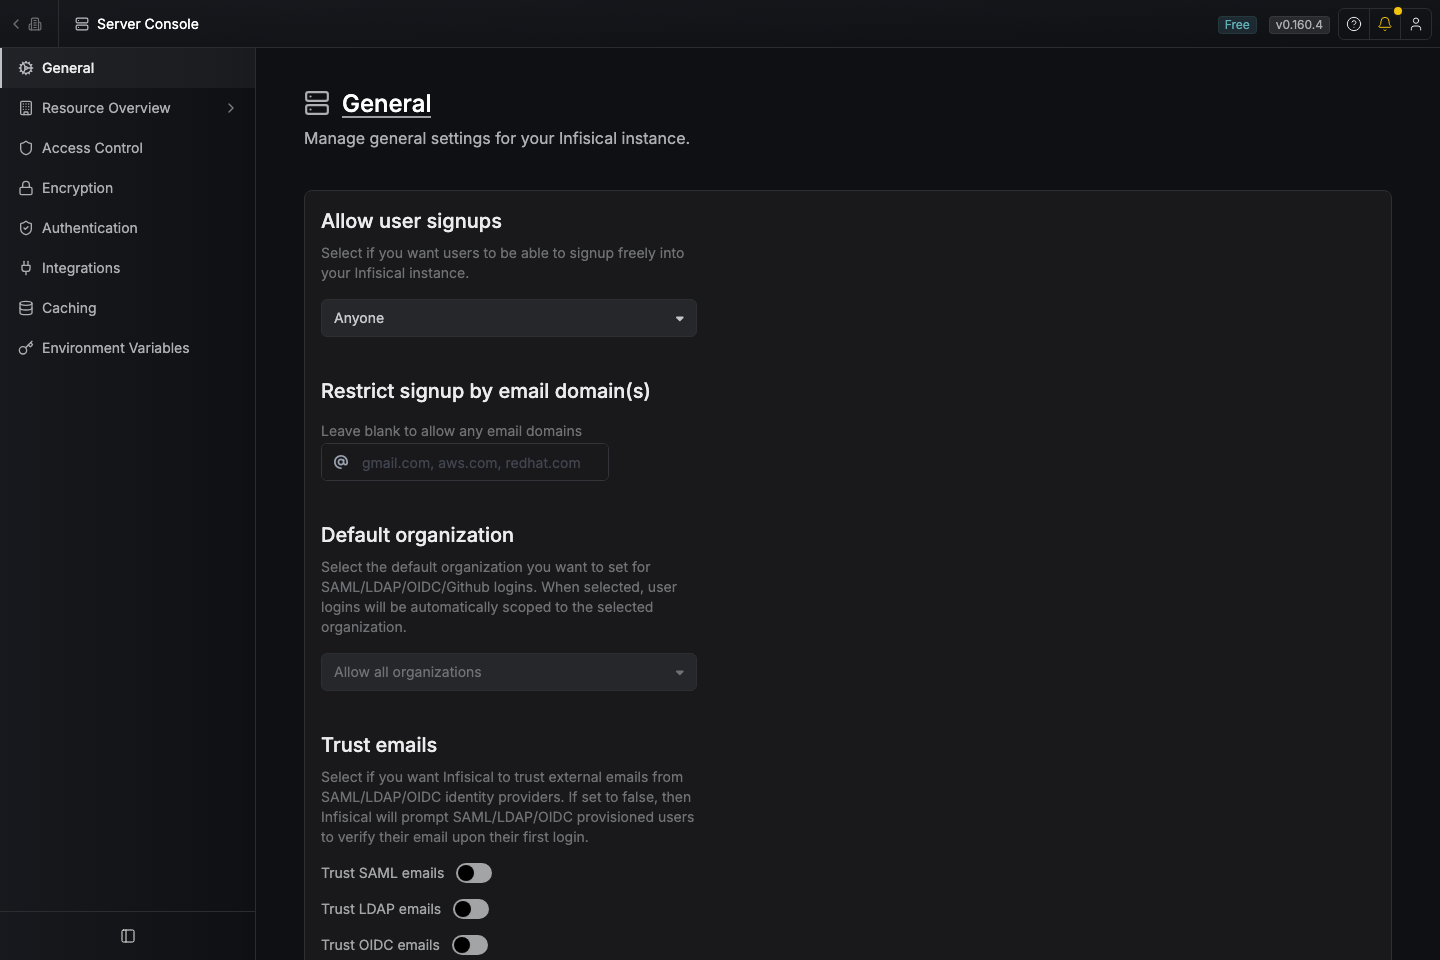Click the Server Console title
Screen dimensions: 1440x960
148,24
